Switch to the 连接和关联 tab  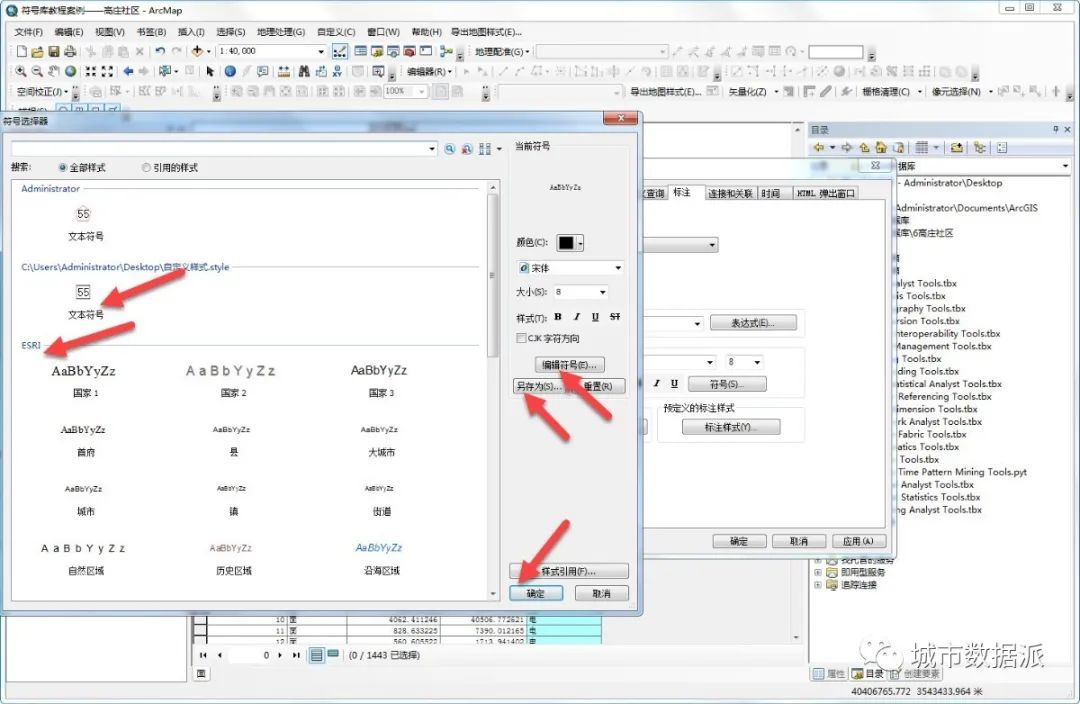[730, 194]
